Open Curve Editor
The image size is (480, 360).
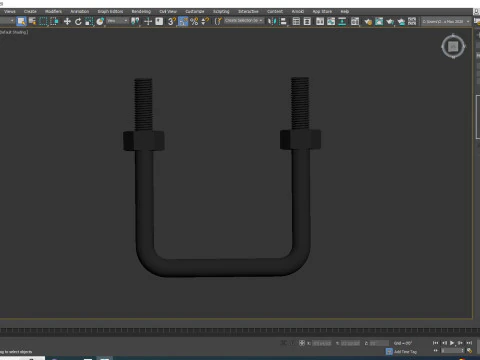point(331,21)
